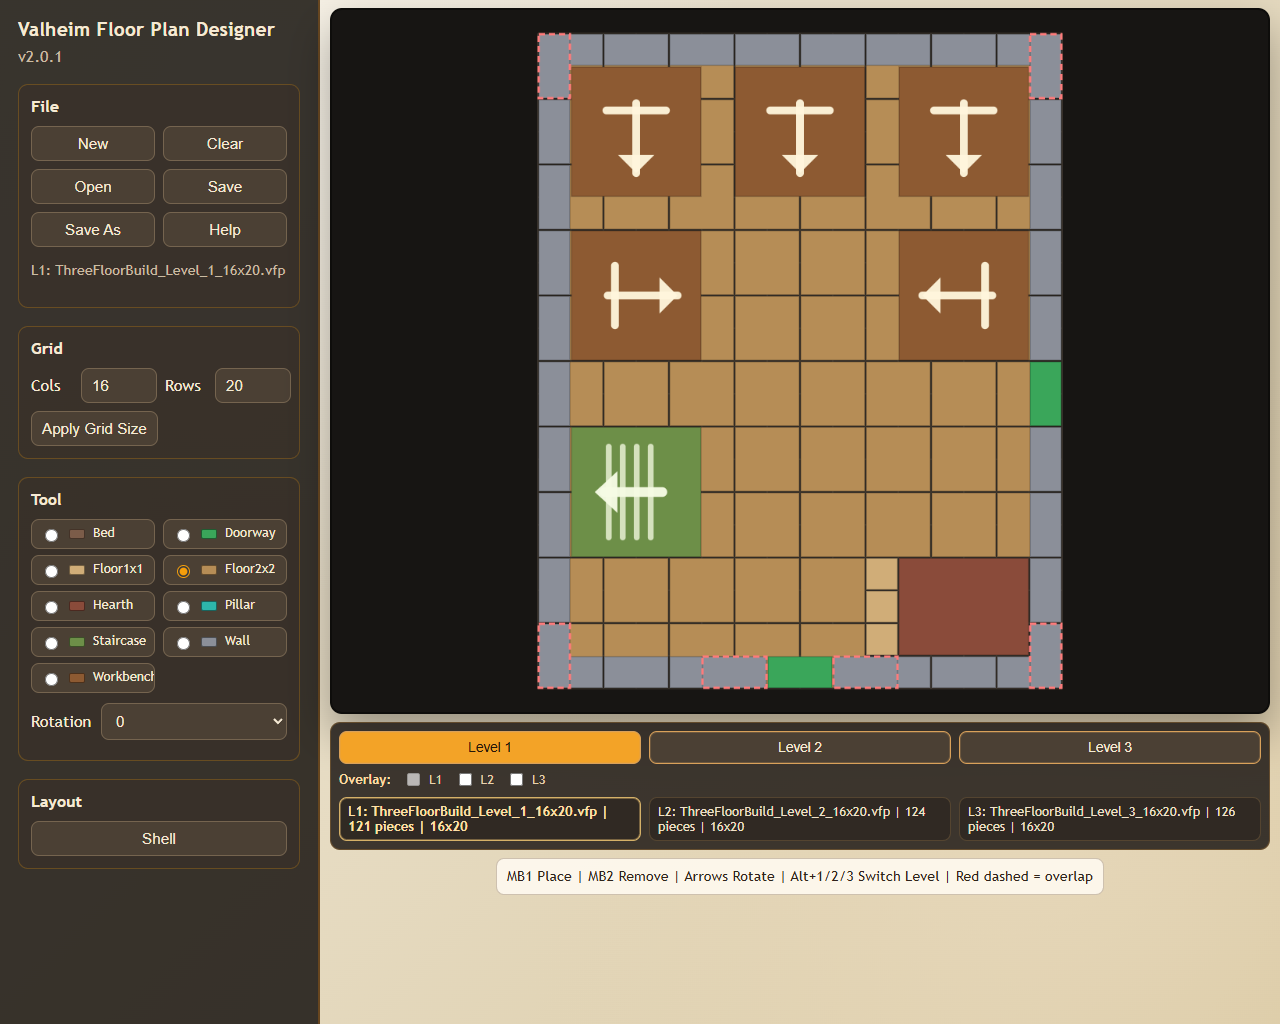Click the keyboard hints status bar
Image resolution: width=1280 pixels, height=1024 pixels.
800,876
